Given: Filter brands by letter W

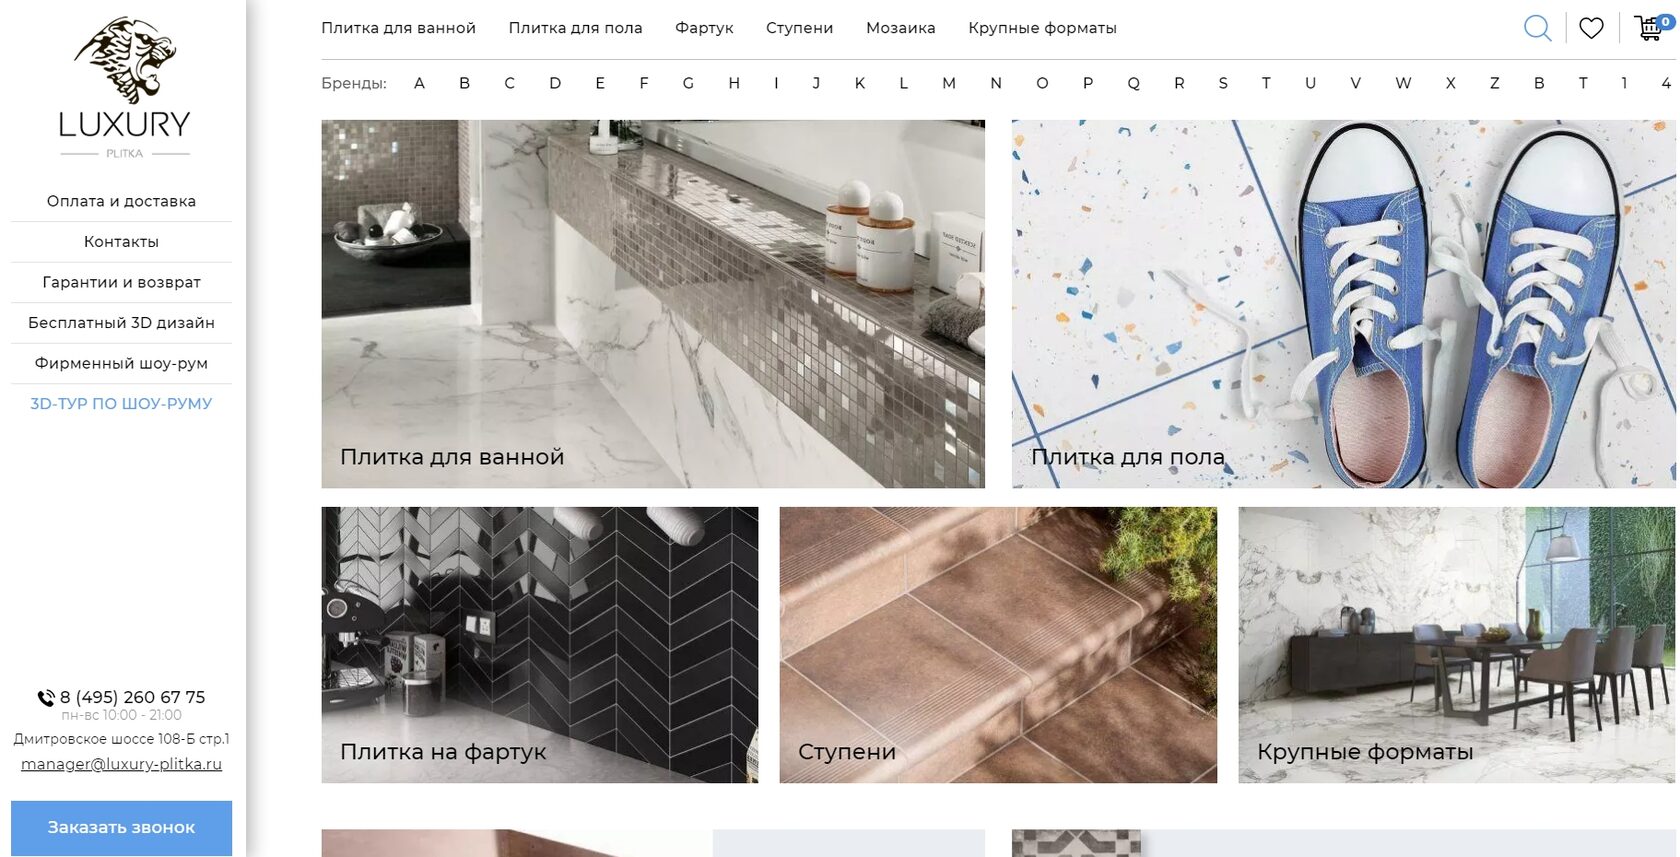Looking at the screenshot, I should [x=1403, y=83].
